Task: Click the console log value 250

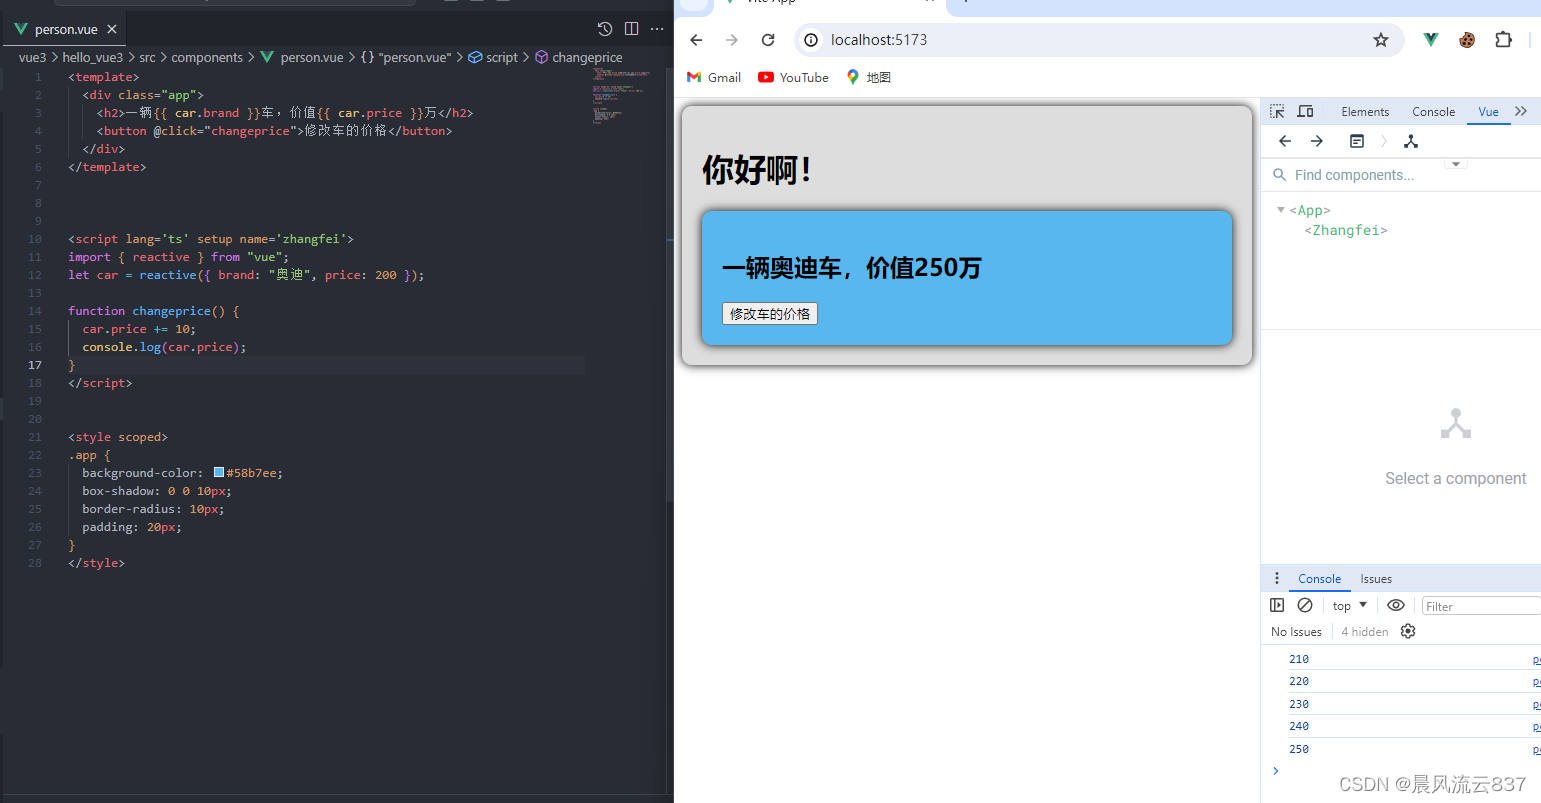Action: click(x=1299, y=749)
